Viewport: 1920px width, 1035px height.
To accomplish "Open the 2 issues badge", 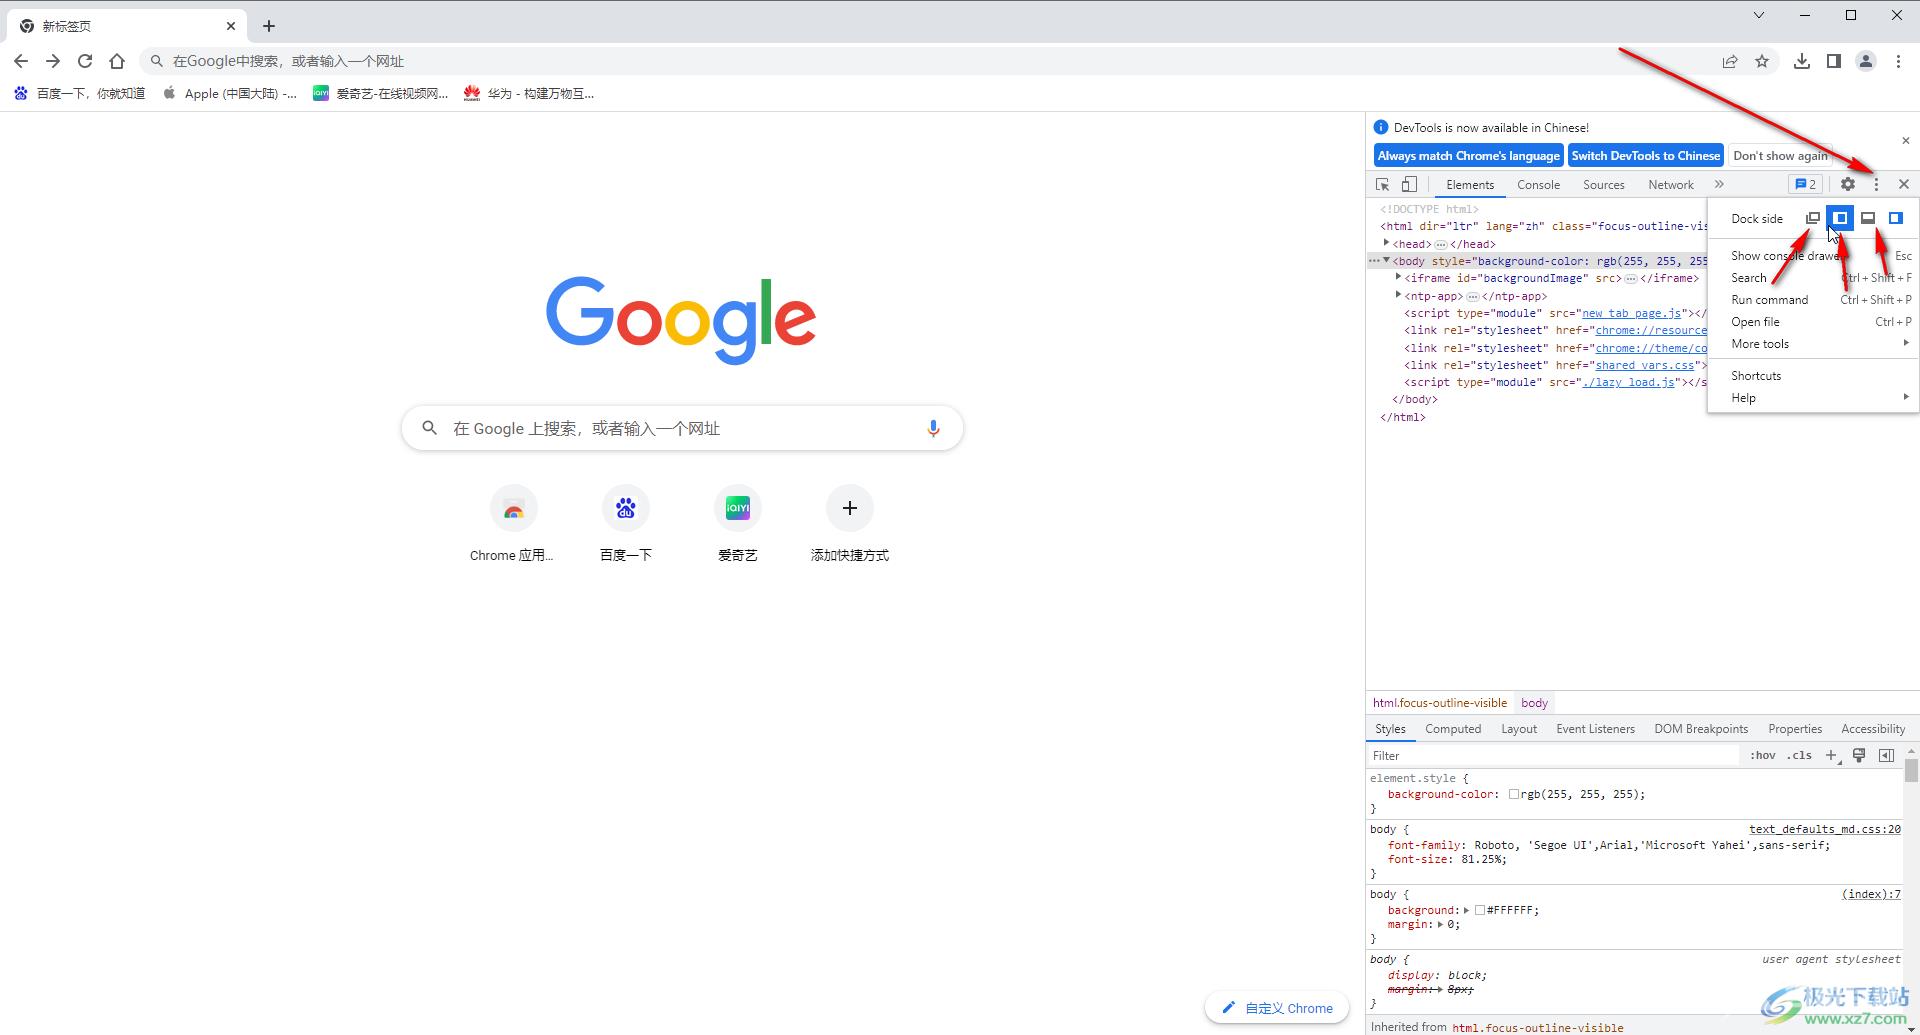I will (x=1805, y=185).
